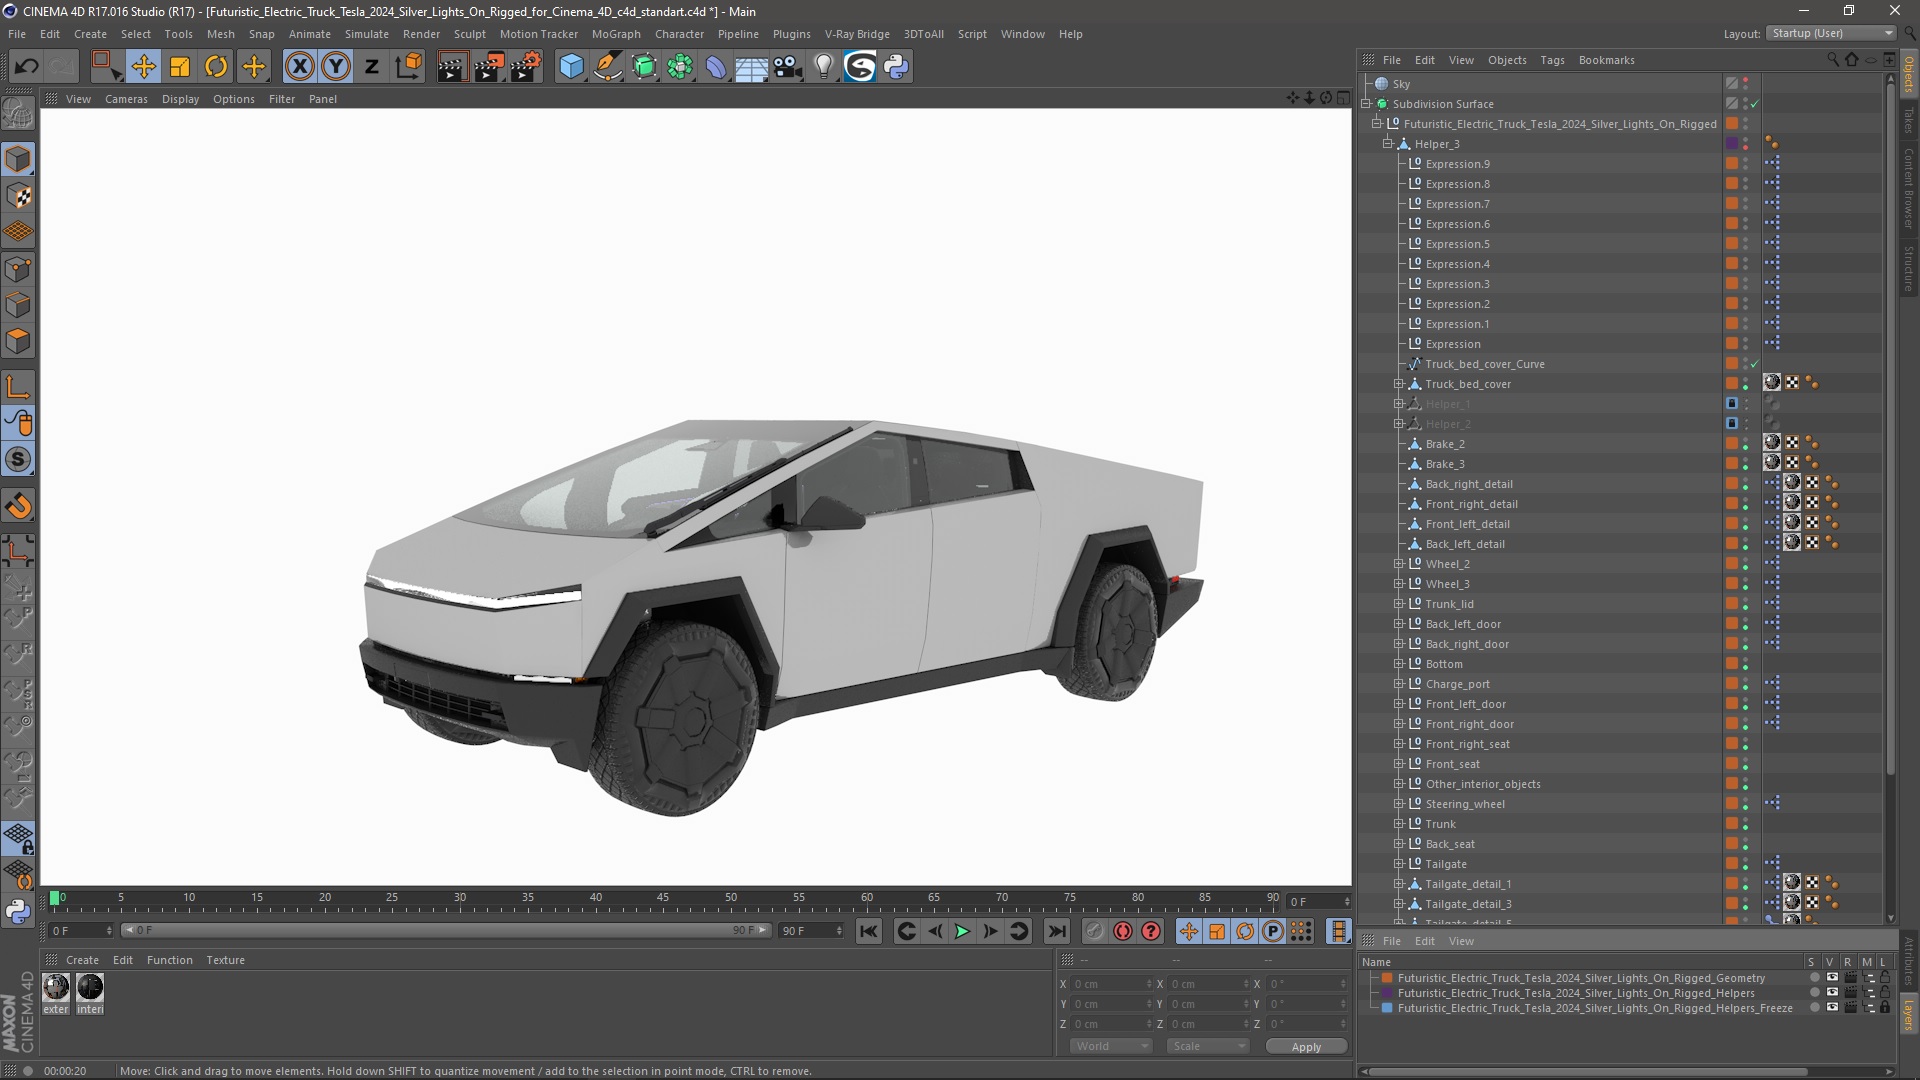The image size is (1920, 1080).
Task: Click the Helpers_Freeze layer blue swatch
Action: coord(1387,1008)
